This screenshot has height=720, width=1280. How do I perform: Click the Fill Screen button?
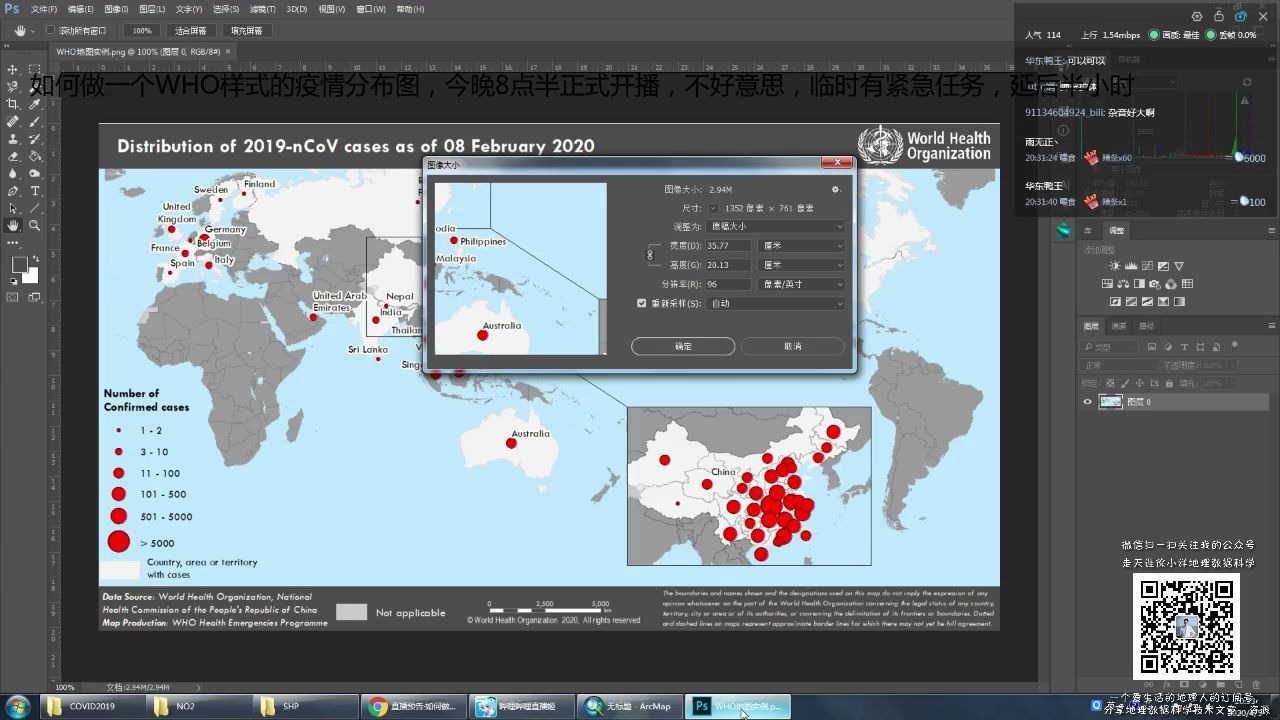pyautogui.click(x=246, y=31)
